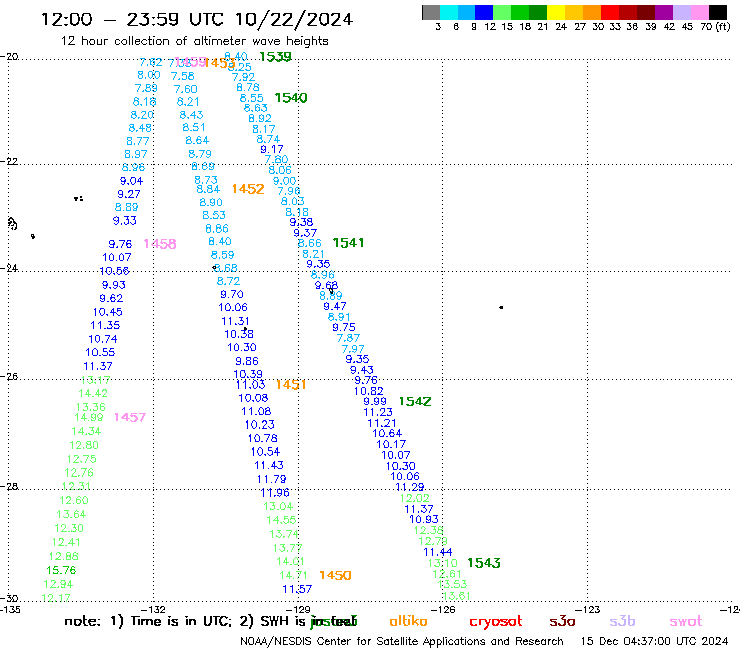Click orange pass number 1451

coord(291,385)
